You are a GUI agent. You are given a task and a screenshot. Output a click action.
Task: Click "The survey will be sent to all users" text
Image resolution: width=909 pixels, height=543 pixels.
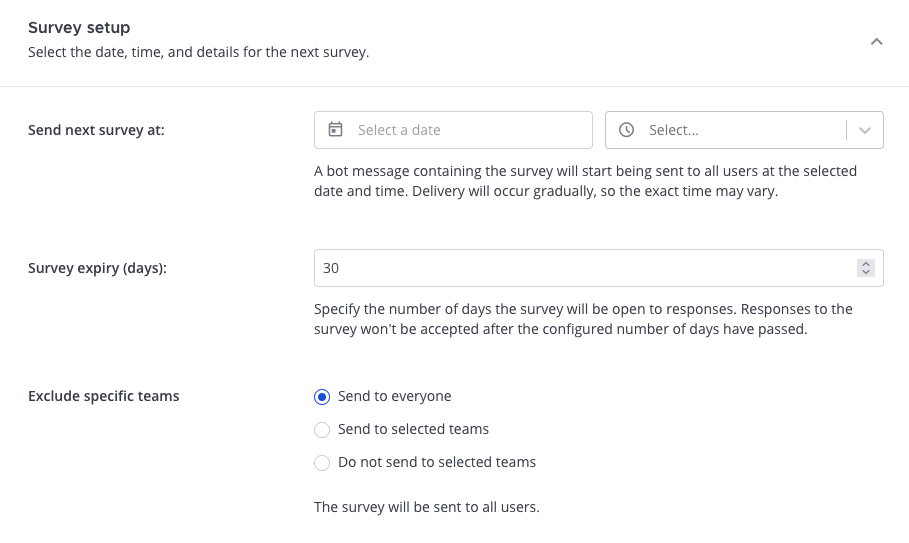point(427,507)
